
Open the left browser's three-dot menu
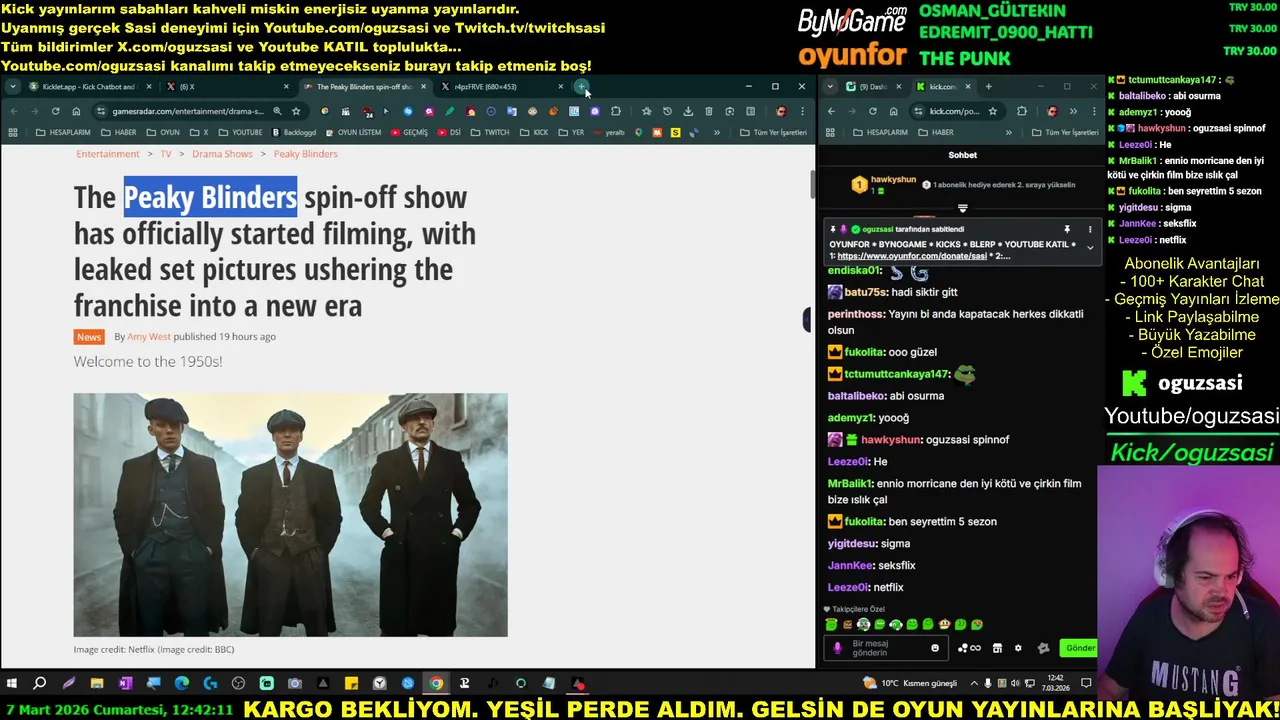click(x=802, y=111)
